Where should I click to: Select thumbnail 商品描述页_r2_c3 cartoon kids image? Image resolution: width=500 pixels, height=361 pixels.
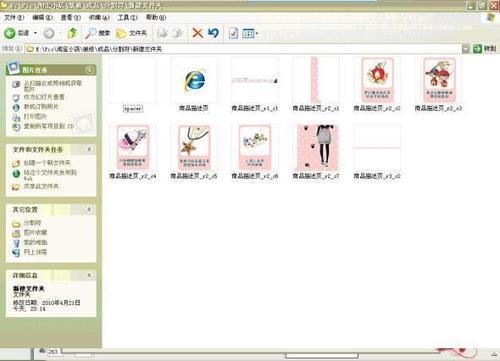(438, 80)
